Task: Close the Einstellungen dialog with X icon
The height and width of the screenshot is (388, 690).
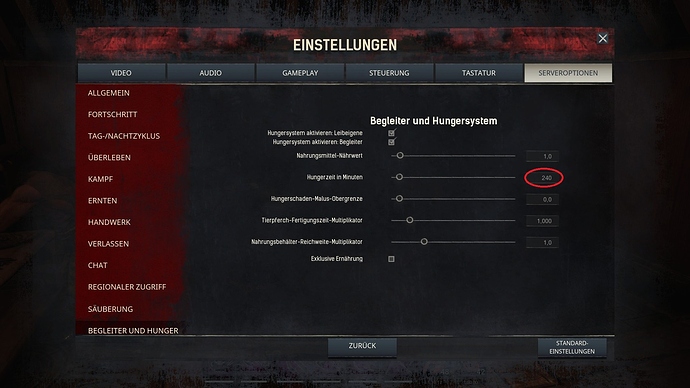Action: click(x=602, y=39)
